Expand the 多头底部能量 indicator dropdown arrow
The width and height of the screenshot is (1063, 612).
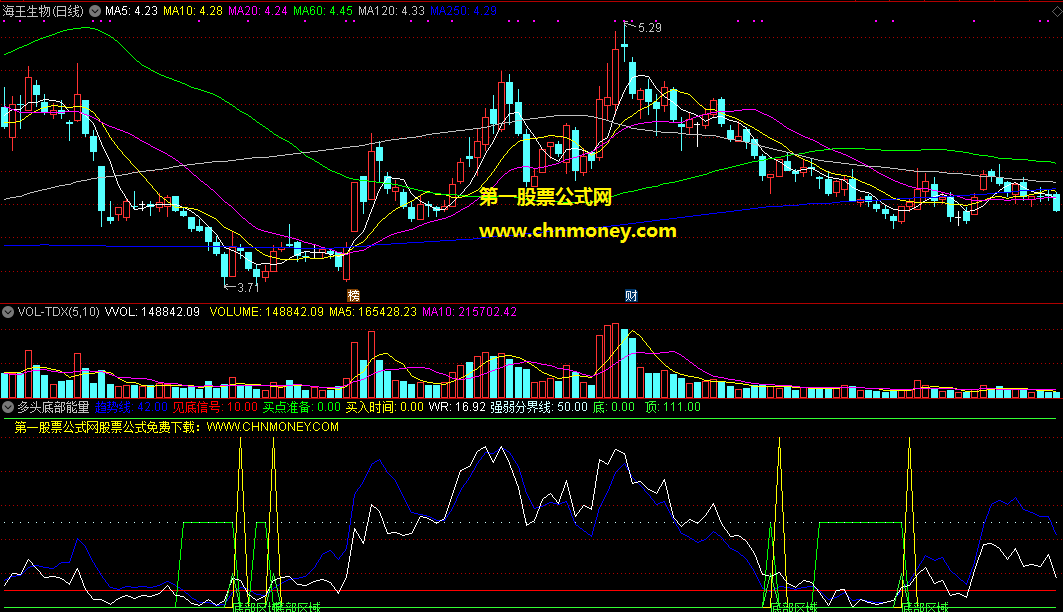coord(8,407)
